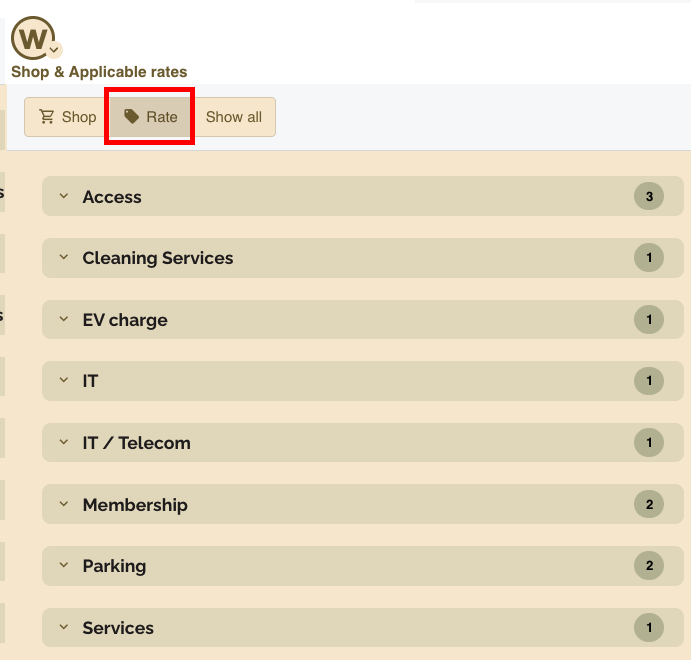This screenshot has height=660, width=691.
Task: Click the Membership count badge showing 2
Action: [648, 505]
